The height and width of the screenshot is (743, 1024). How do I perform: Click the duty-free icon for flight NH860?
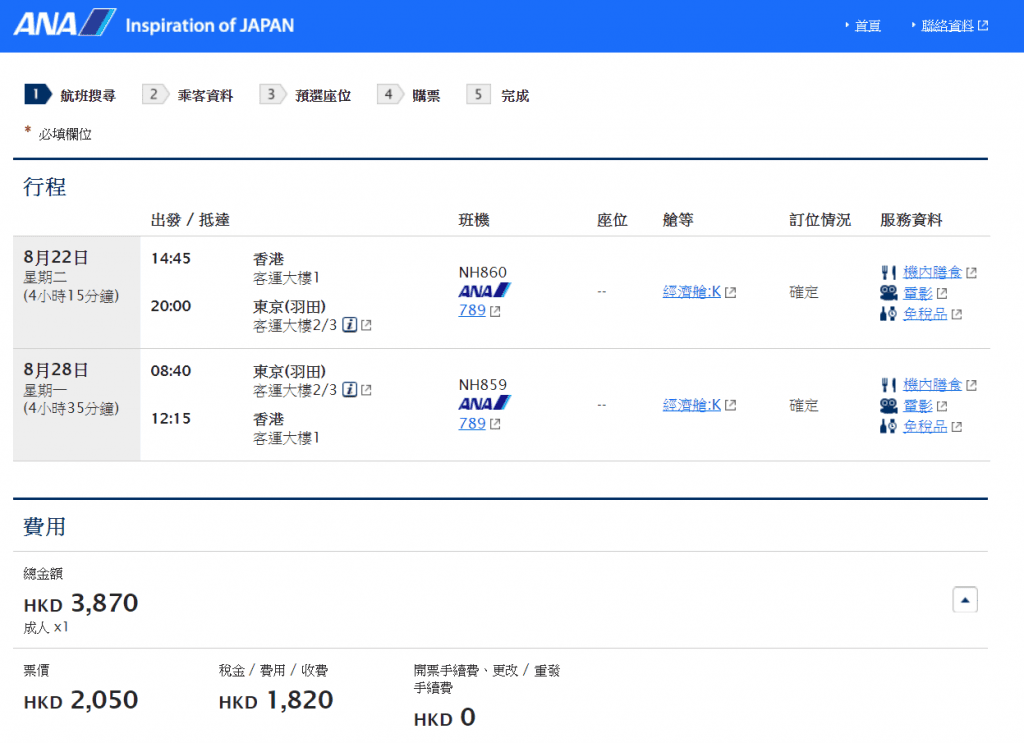click(x=888, y=314)
